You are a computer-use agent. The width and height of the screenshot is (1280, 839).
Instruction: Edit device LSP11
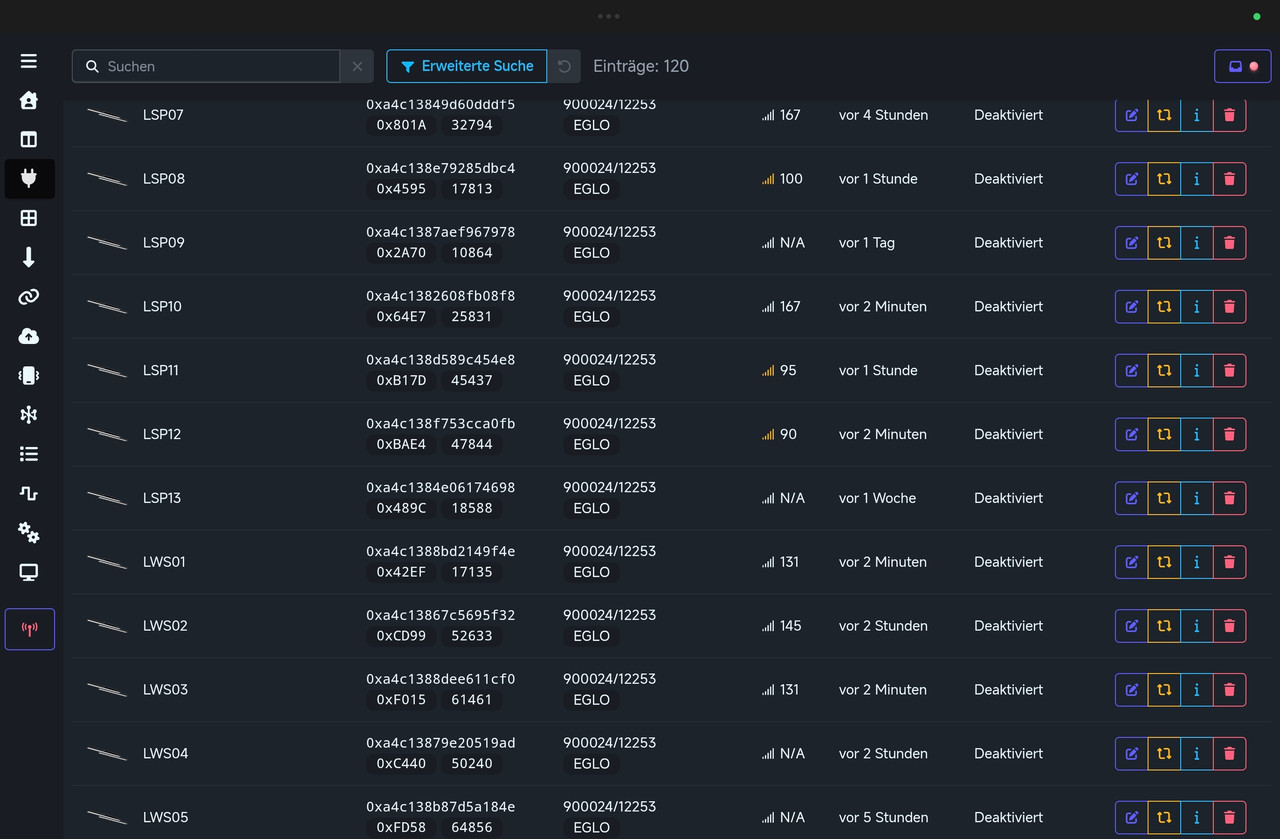(x=1132, y=370)
